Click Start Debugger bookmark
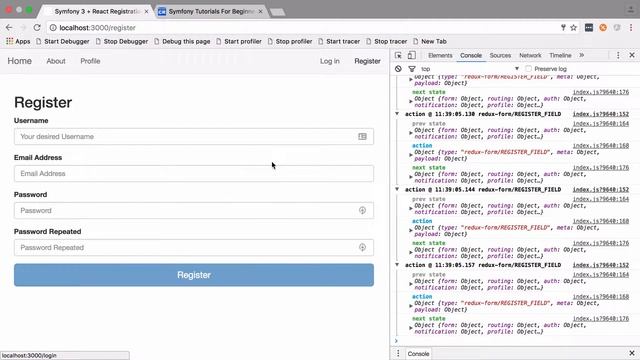640x360 pixels. point(62,41)
